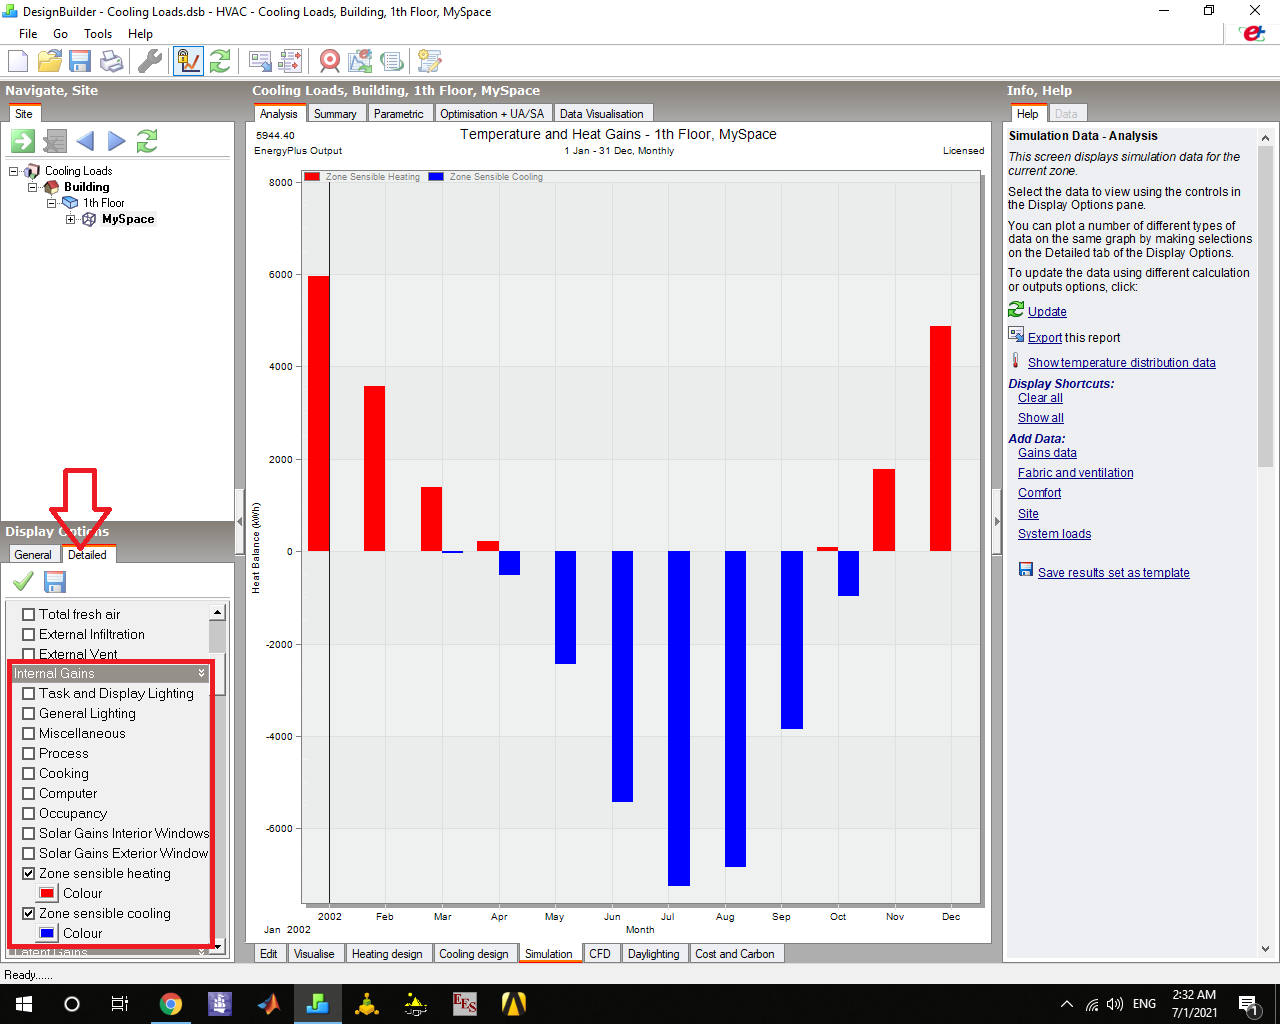Switch to the Summary tab
Viewport: 1280px width, 1024px height.
(335, 114)
